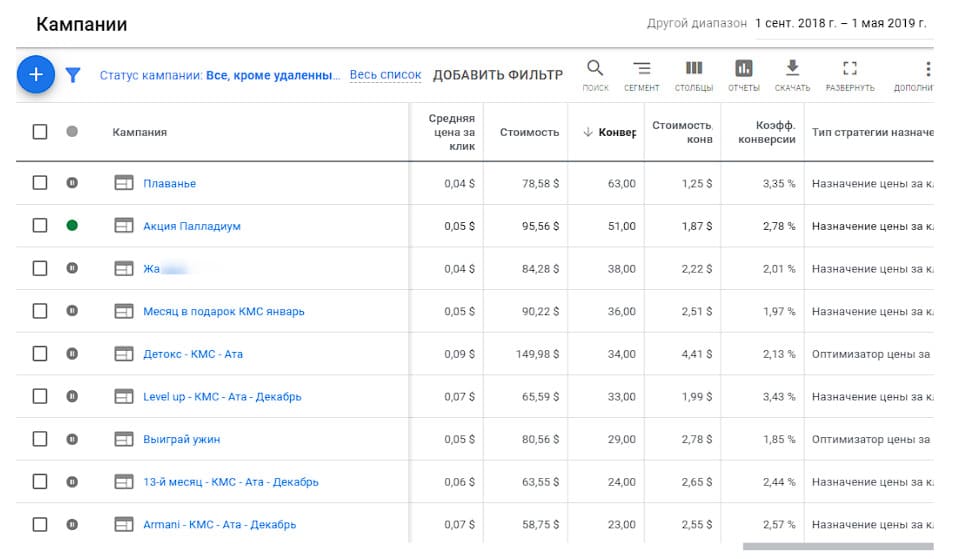Viewport: 961px width, 559px height.
Task: Open the Отчеты reports tool
Action: pos(743,75)
